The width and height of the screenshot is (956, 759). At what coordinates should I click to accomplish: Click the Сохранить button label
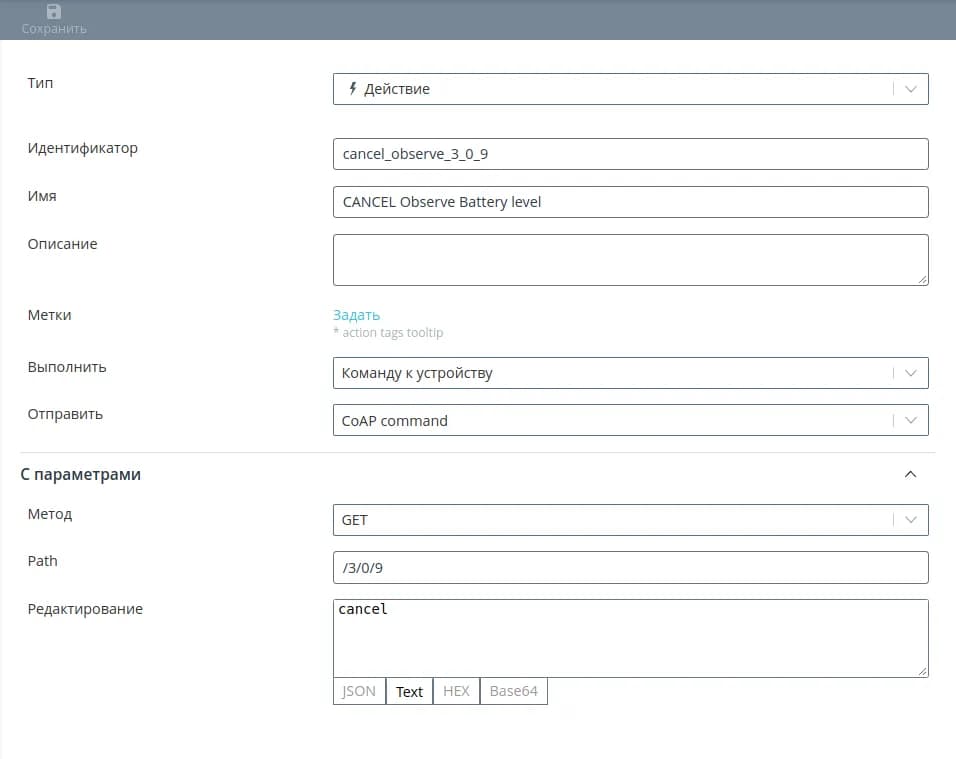tap(54, 29)
